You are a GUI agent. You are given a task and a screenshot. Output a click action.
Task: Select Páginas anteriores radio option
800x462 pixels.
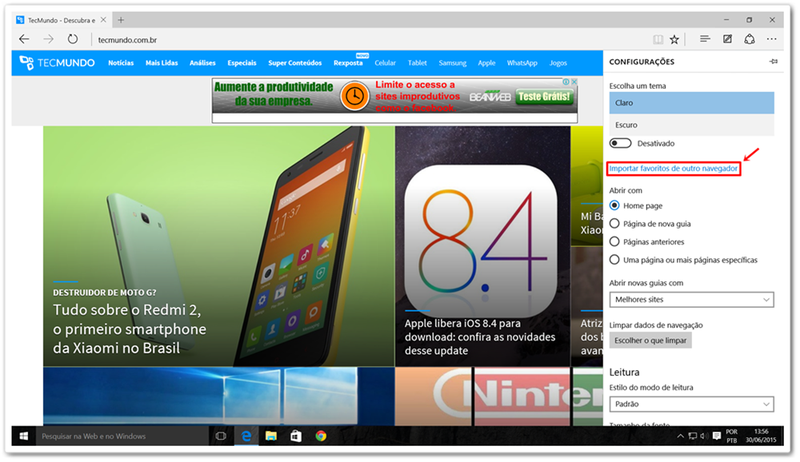(615, 242)
